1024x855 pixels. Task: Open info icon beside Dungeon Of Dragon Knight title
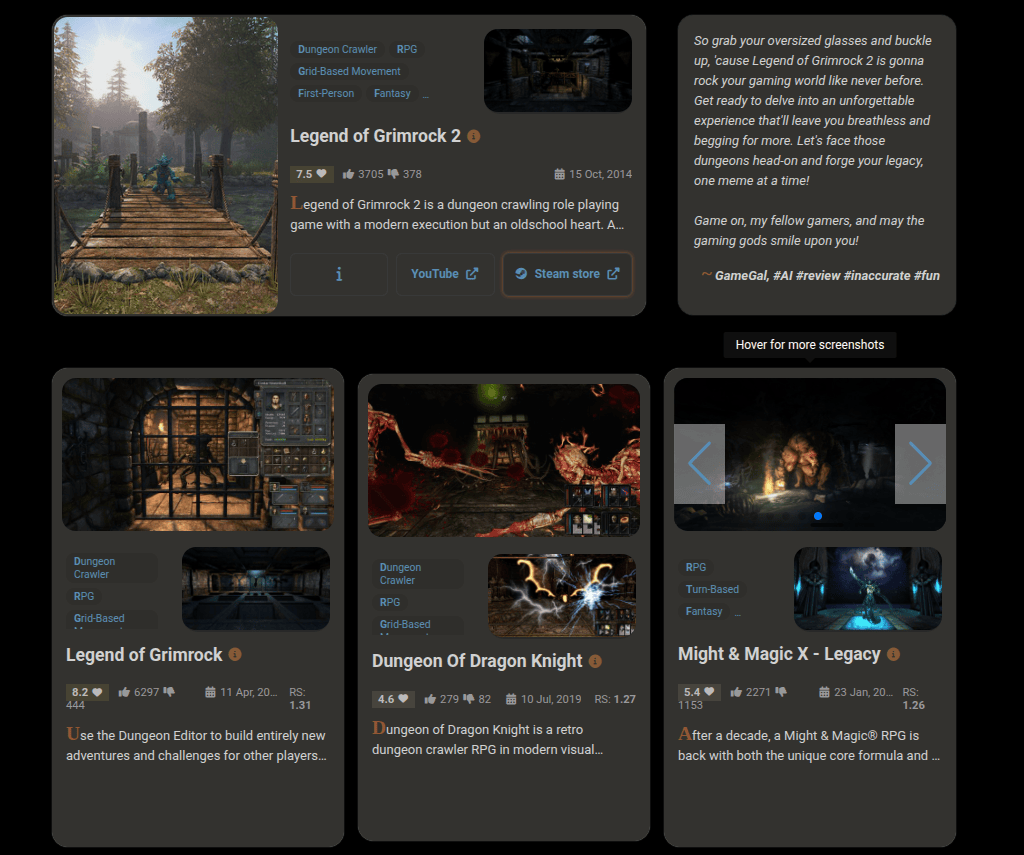595,661
